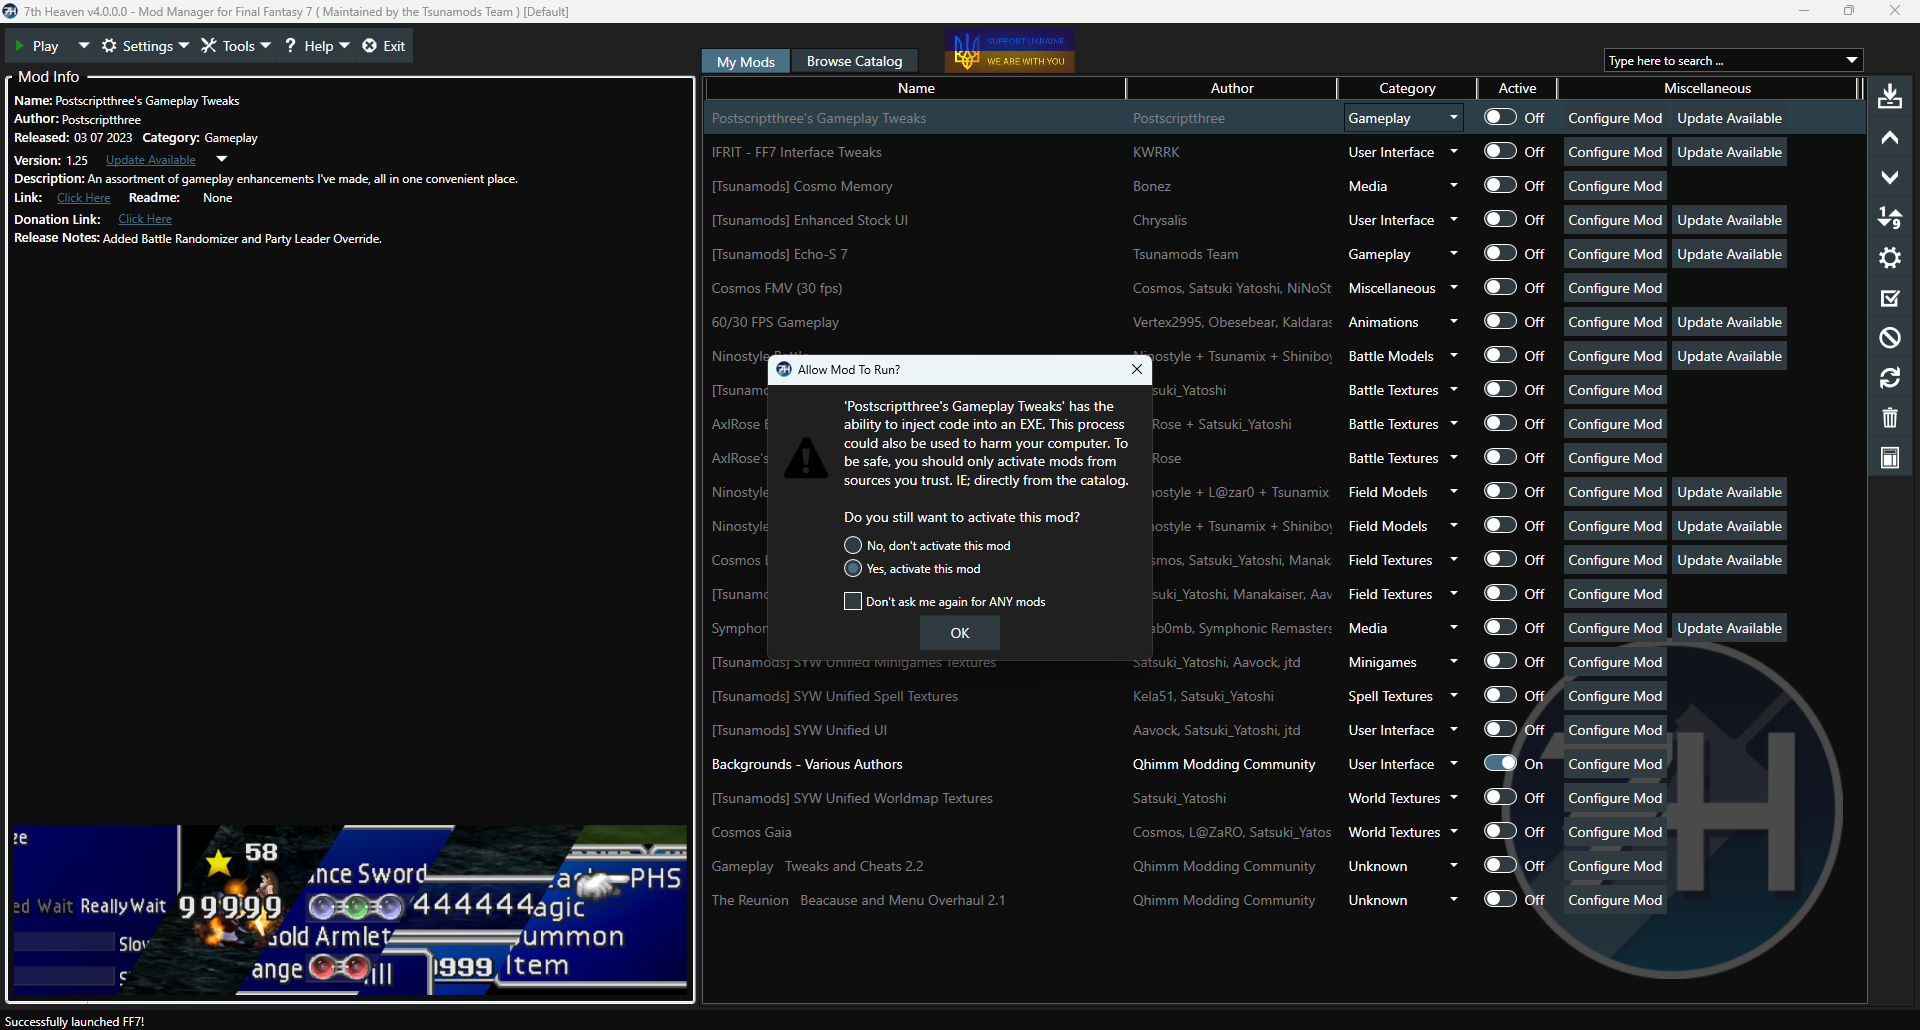Click the layout panel icon below the trash can
Viewport: 1920px width, 1030px height.
(x=1889, y=458)
